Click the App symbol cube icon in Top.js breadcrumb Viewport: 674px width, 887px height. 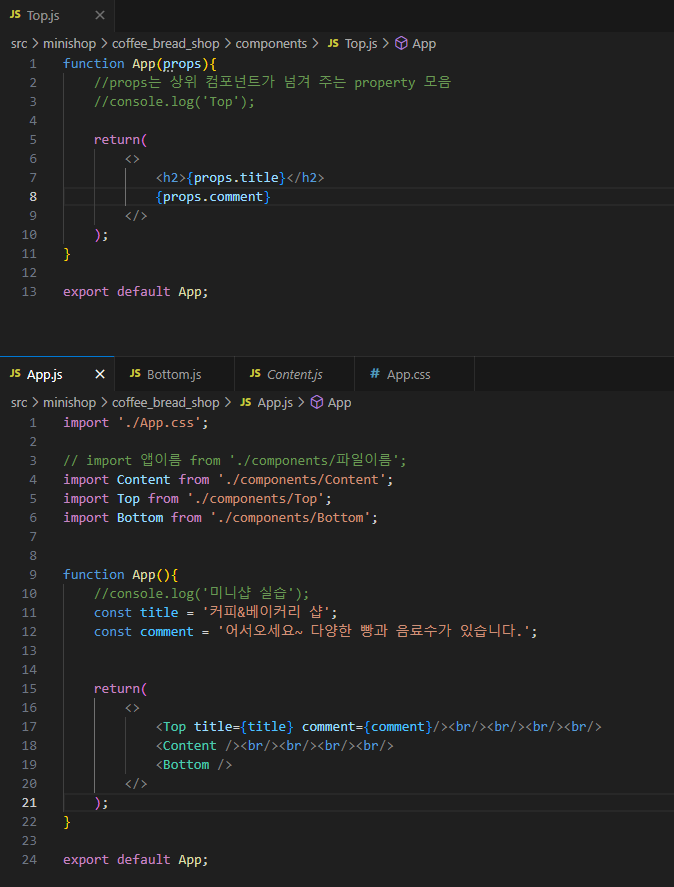pos(401,44)
